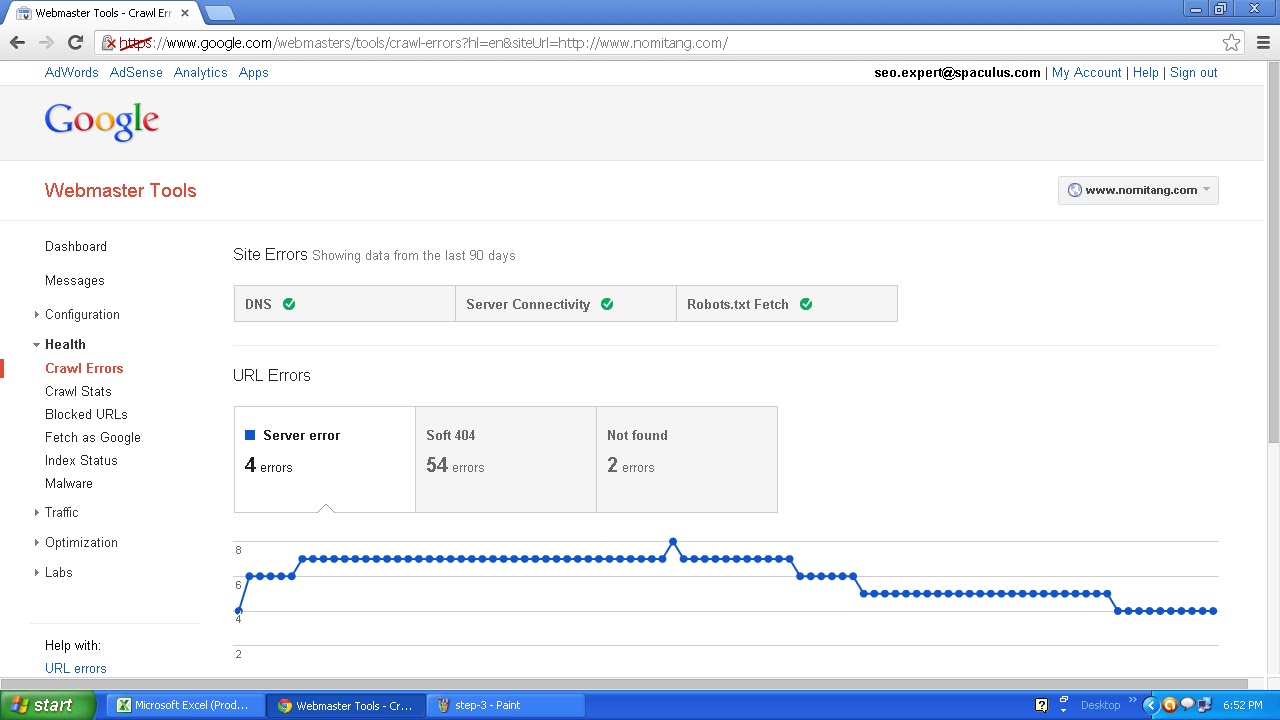The height and width of the screenshot is (720, 1280).
Task: Click the taskbar help question icon
Action: (x=1041, y=705)
